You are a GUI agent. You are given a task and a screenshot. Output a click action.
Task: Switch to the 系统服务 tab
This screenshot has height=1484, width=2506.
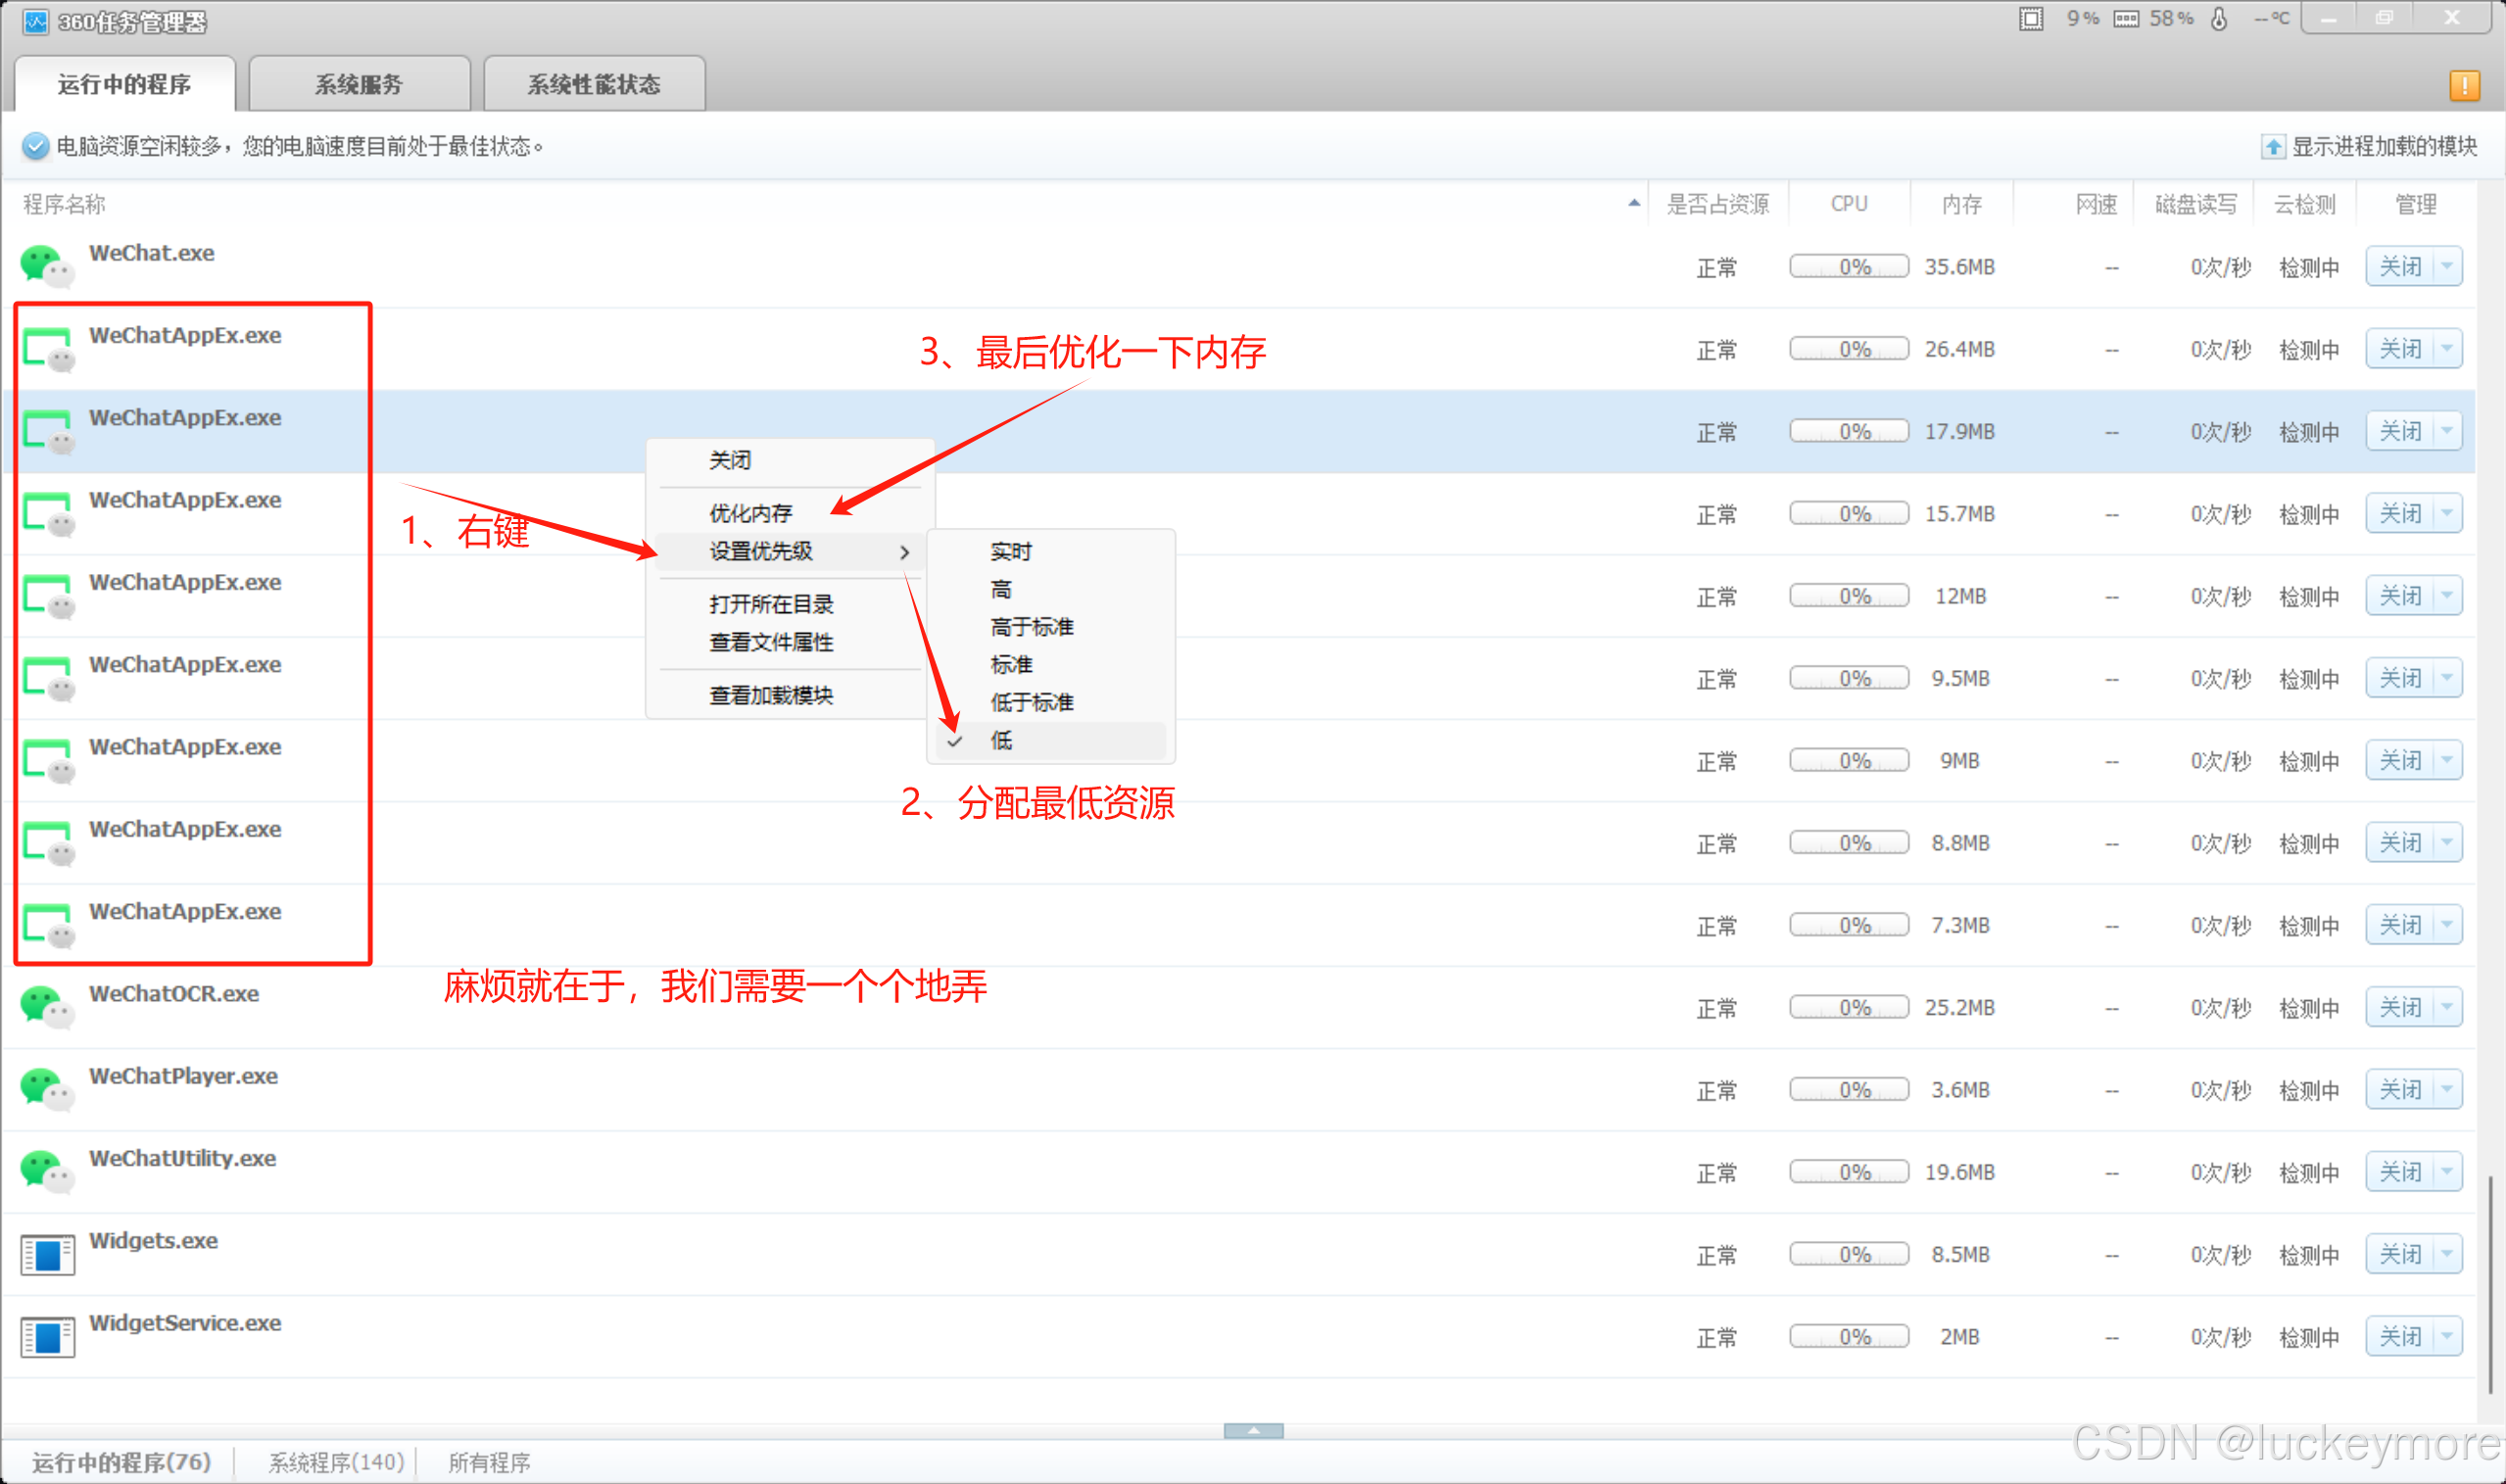(x=359, y=85)
